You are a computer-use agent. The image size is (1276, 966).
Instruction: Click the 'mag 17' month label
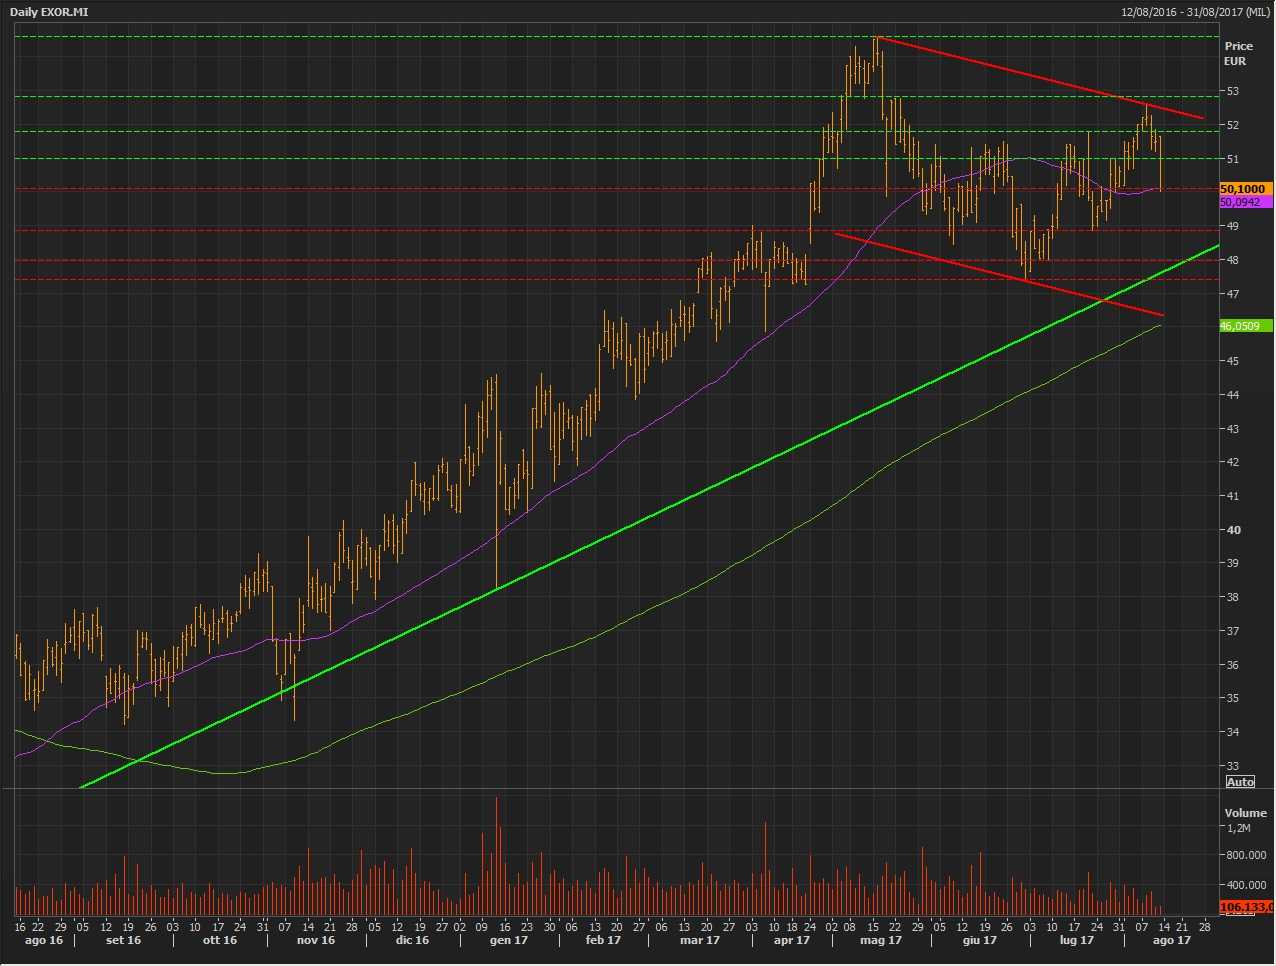point(881,940)
